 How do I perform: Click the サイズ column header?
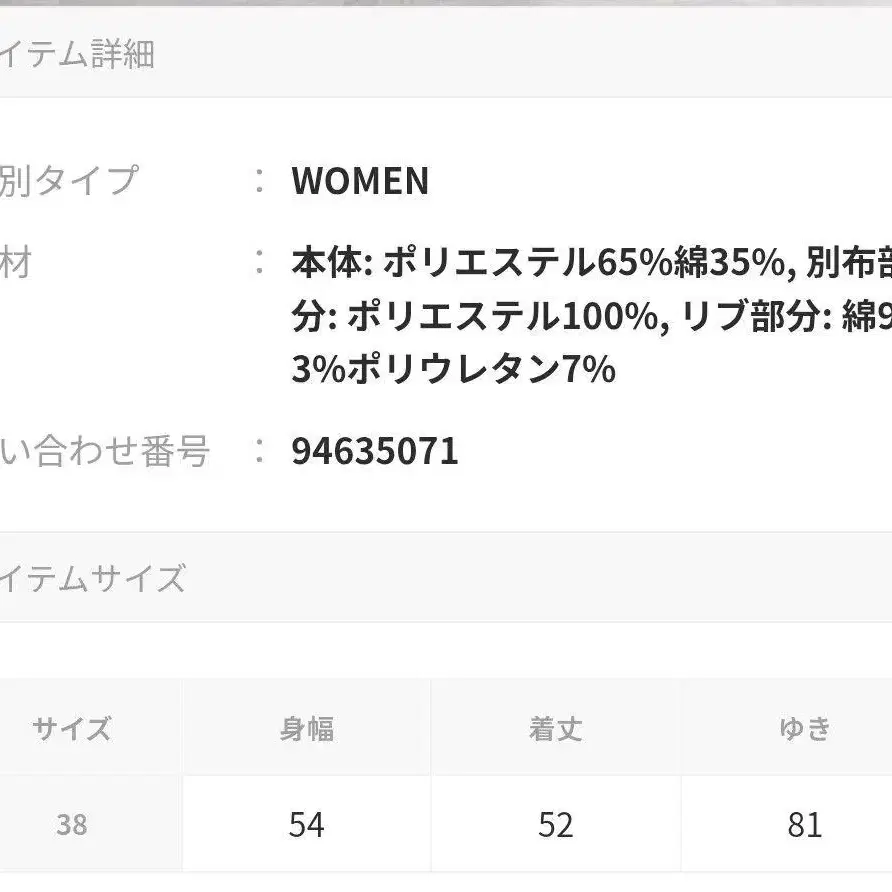point(72,728)
